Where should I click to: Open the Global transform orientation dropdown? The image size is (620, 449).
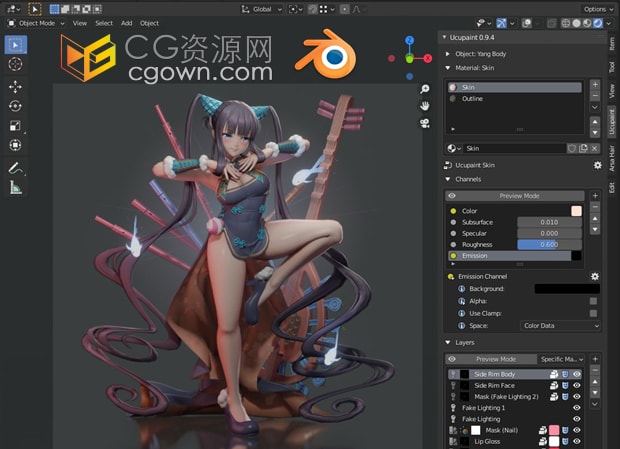262,9
